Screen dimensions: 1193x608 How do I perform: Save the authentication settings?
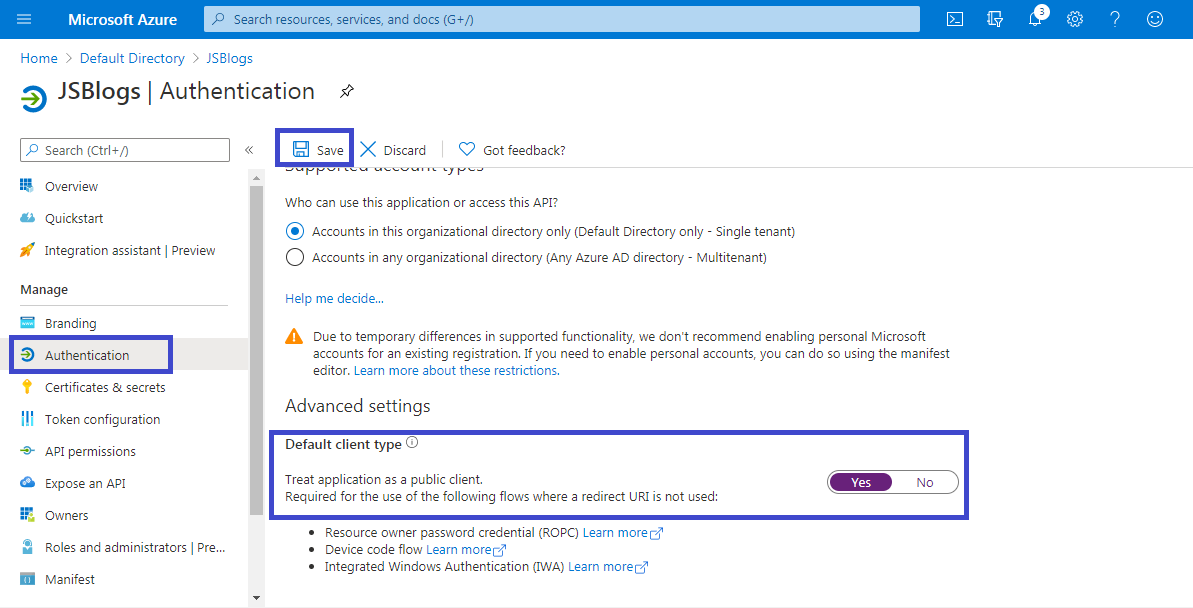pos(317,150)
